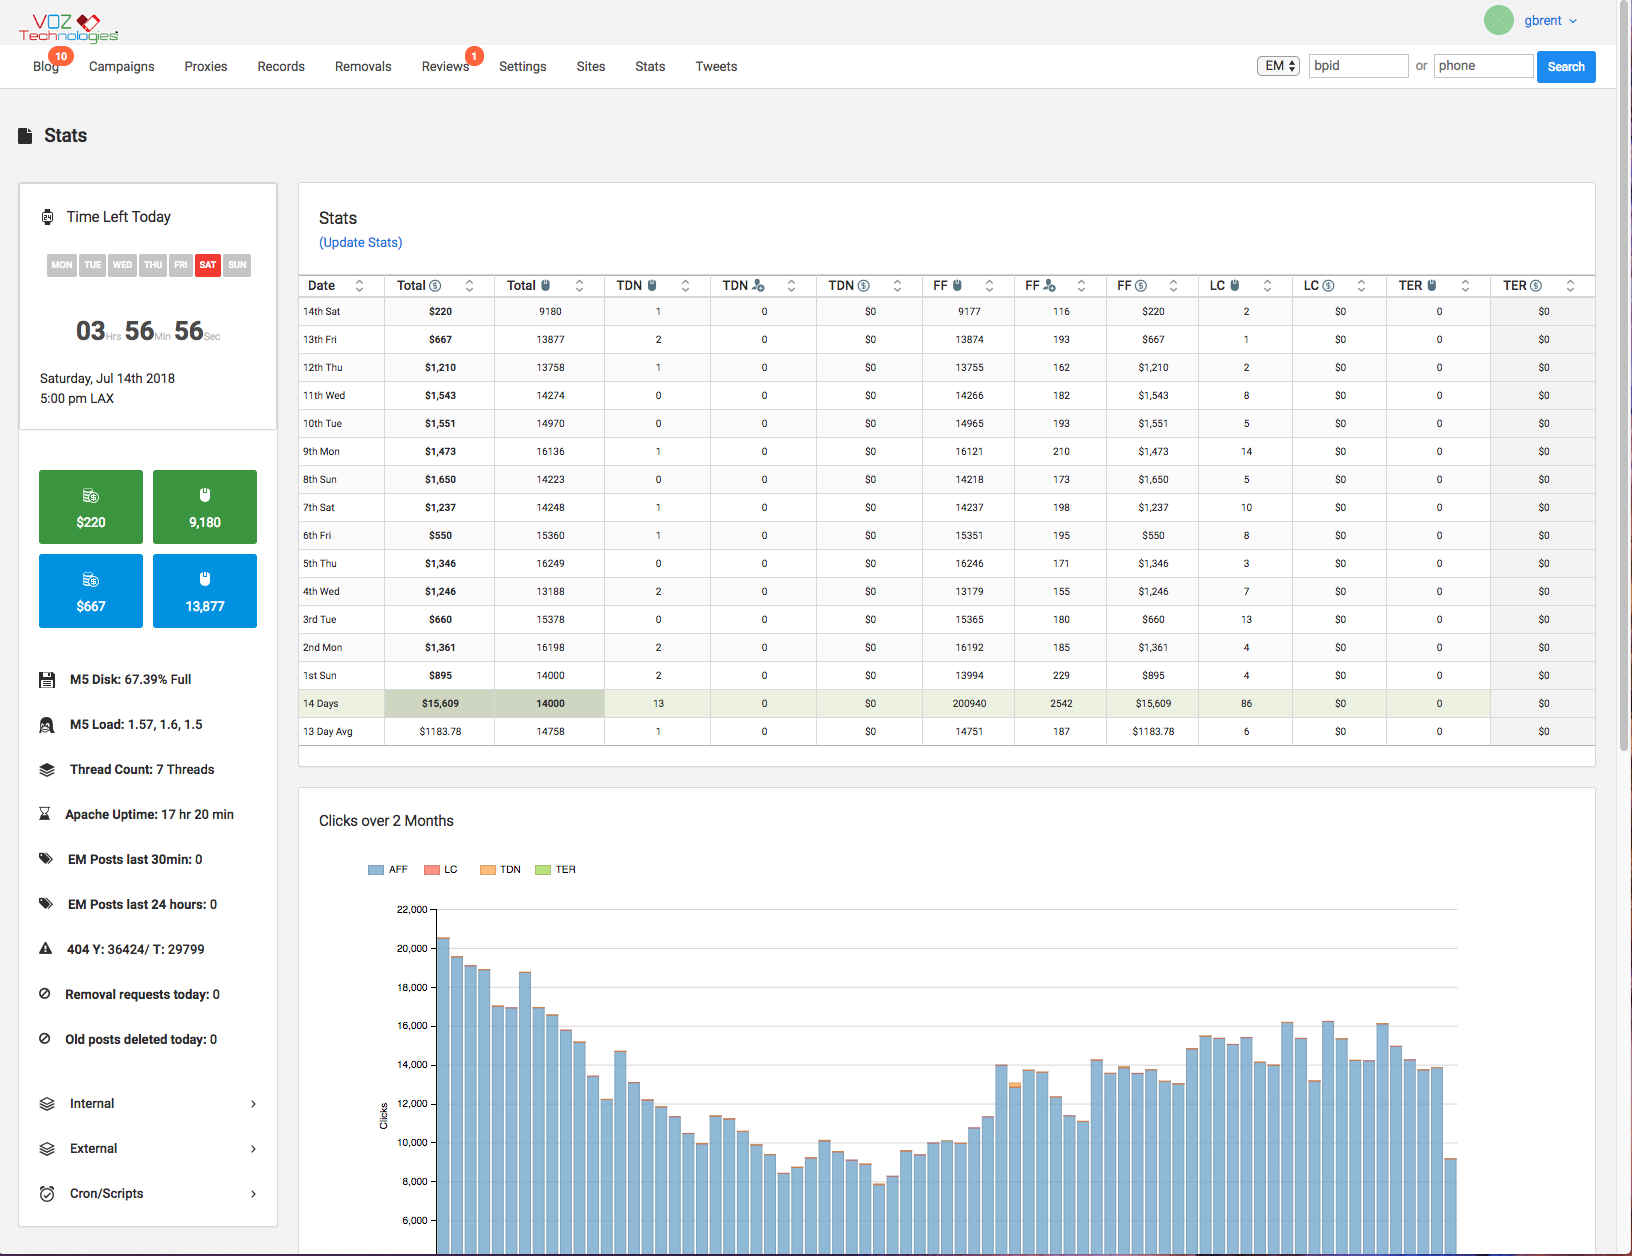The height and width of the screenshot is (1256, 1632).
Task: Click the Apache Uptime hourglass icon
Action: click(44, 814)
